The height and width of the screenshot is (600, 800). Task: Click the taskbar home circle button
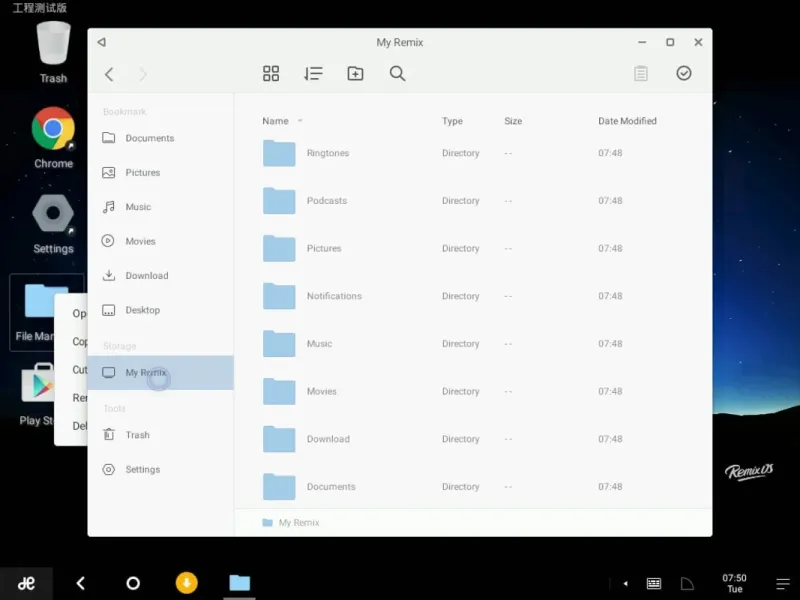pyautogui.click(x=133, y=583)
